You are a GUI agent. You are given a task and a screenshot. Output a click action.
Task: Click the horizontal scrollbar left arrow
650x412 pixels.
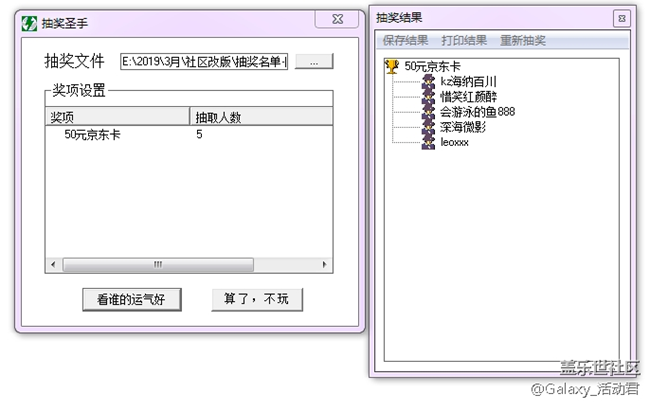[x=53, y=265]
